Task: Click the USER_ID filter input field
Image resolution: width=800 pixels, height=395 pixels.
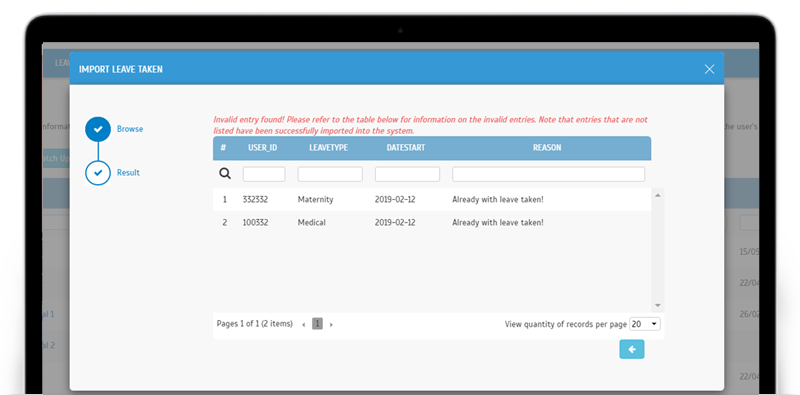Action: (264, 174)
